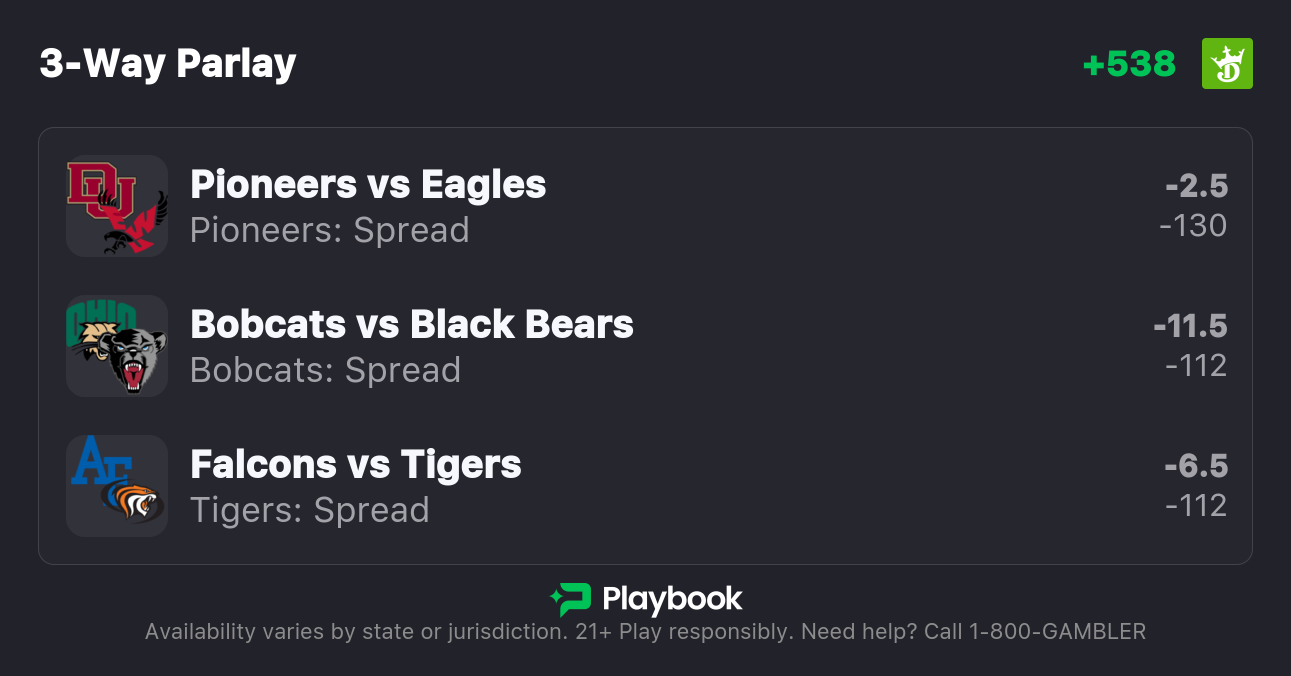Click the +538 parlay odds

coord(1129,64)
